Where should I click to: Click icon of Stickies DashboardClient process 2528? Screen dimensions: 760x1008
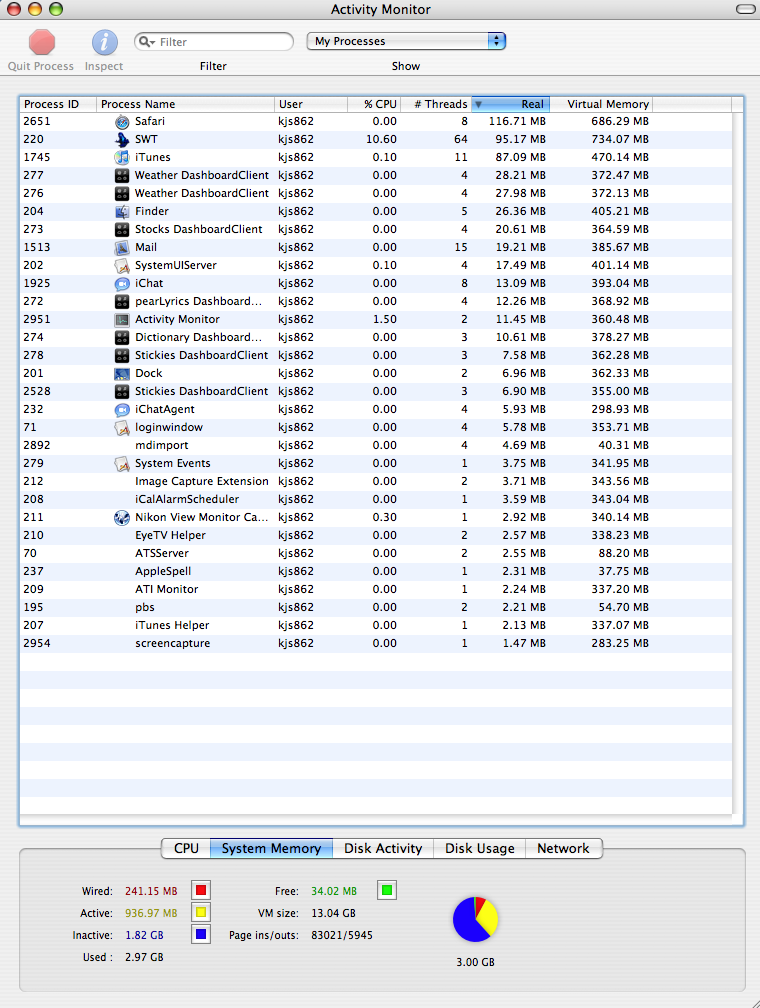click(122, 392)
